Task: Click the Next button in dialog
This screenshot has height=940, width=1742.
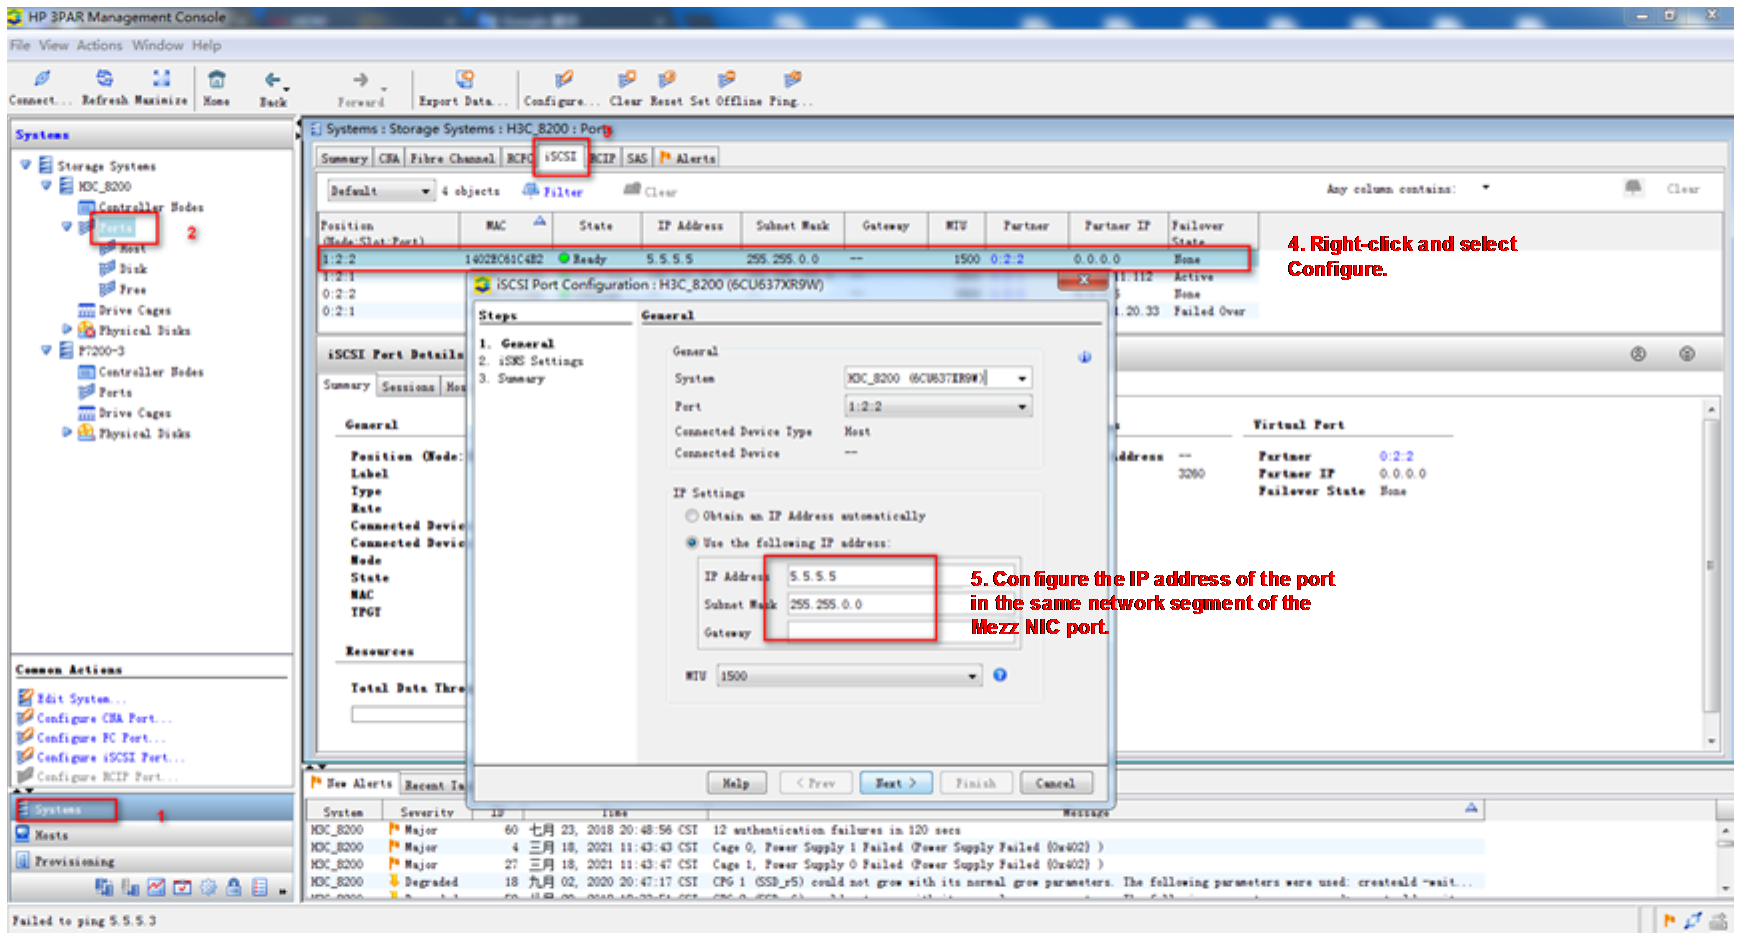Action: (x=896, y=783)
